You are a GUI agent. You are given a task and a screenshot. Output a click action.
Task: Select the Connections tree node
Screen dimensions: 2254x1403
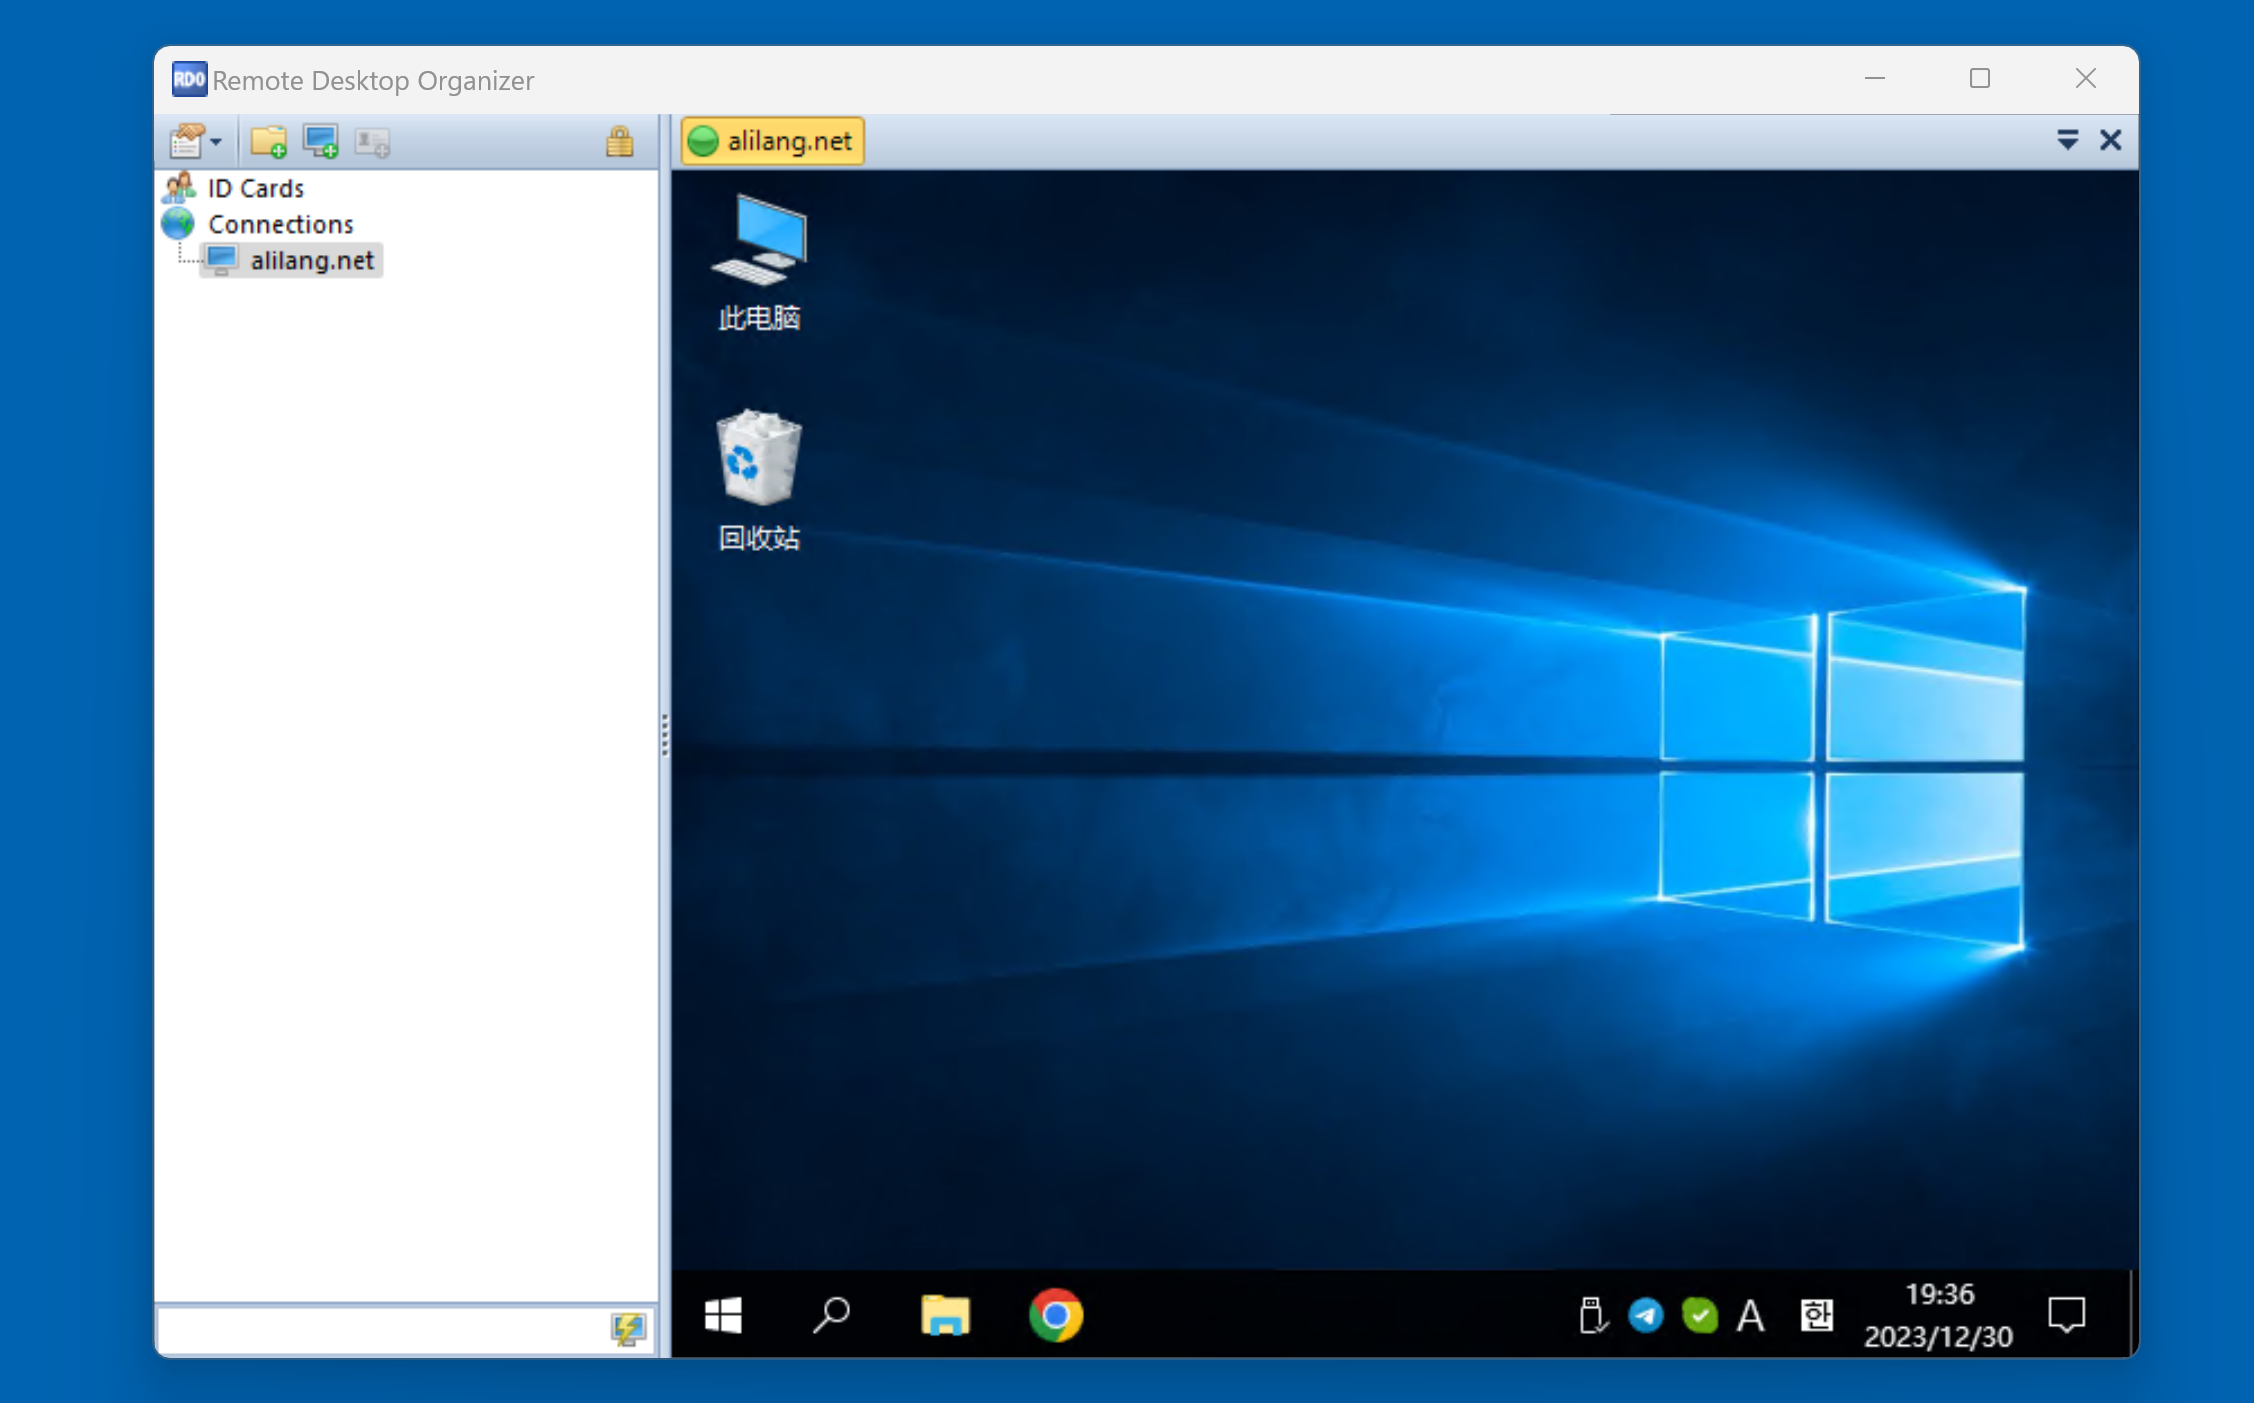280,224
